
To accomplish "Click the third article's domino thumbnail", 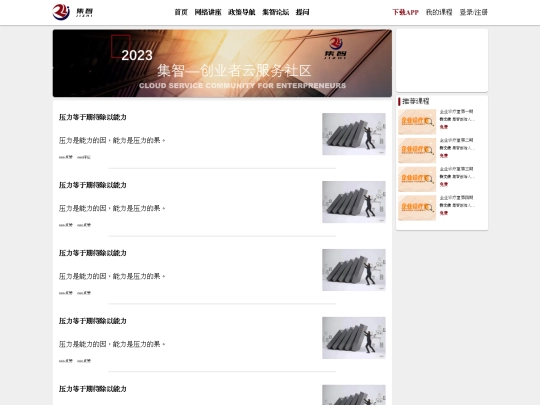I will pos(354,270).
